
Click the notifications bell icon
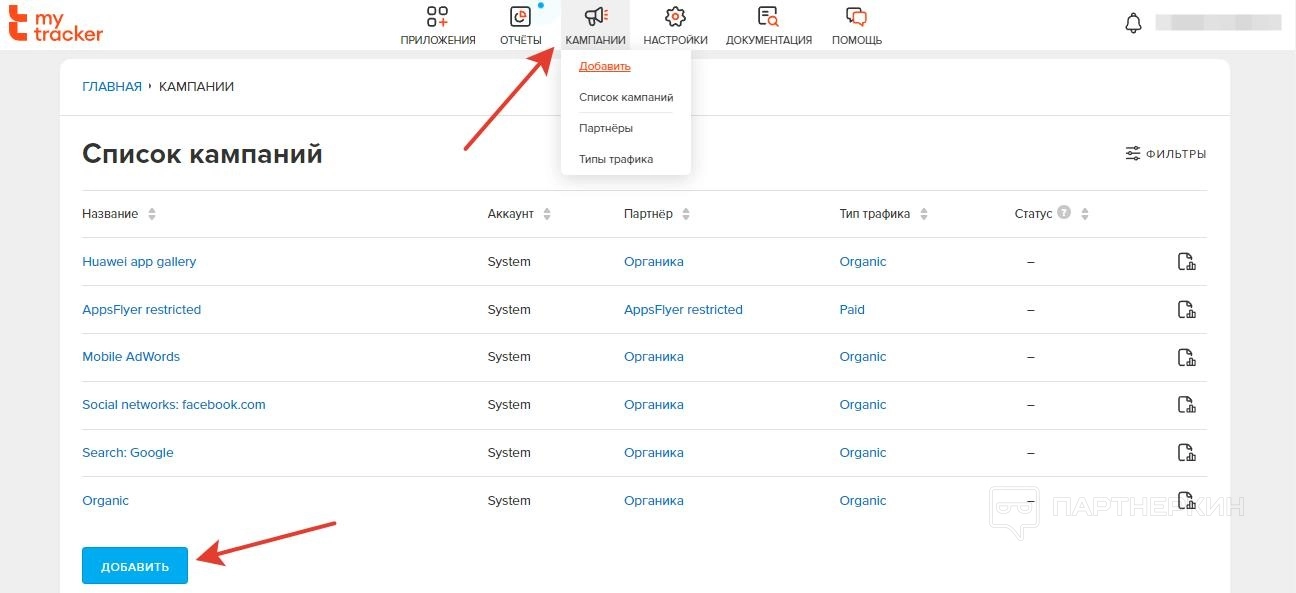tap(1133, 23)
